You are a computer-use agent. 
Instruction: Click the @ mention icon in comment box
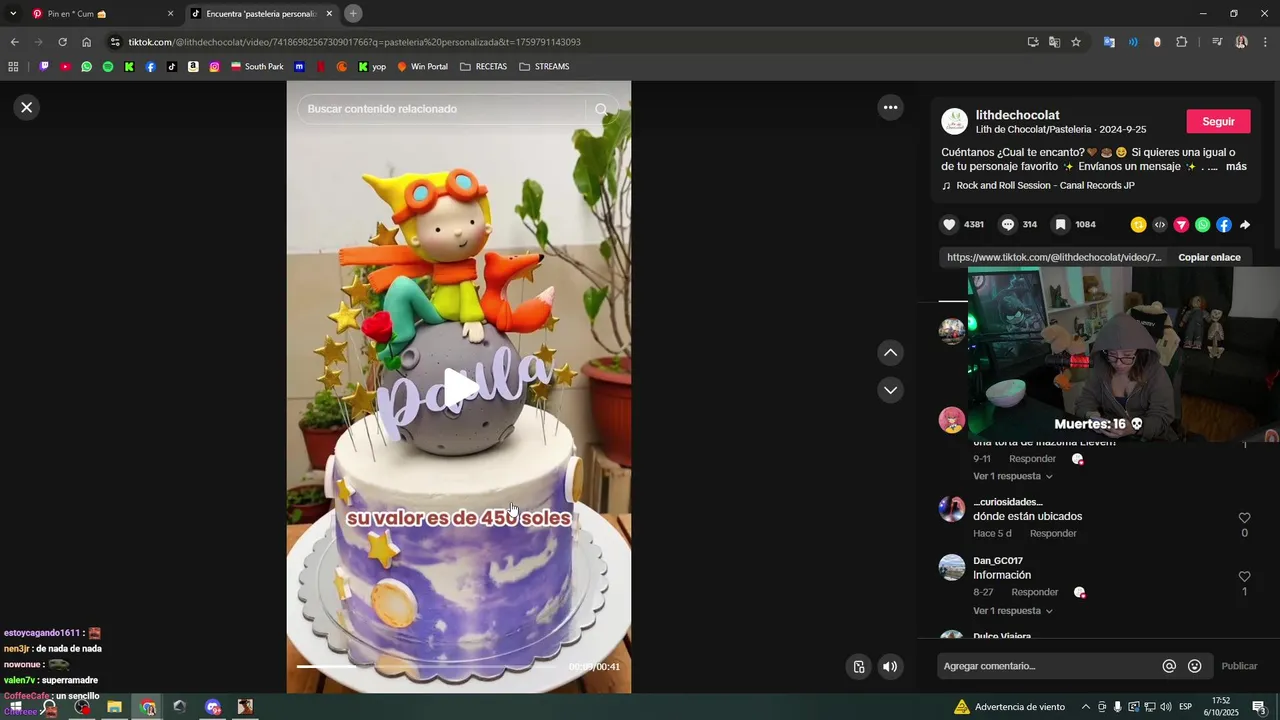pyautogui.click(x=1169, y=666)
